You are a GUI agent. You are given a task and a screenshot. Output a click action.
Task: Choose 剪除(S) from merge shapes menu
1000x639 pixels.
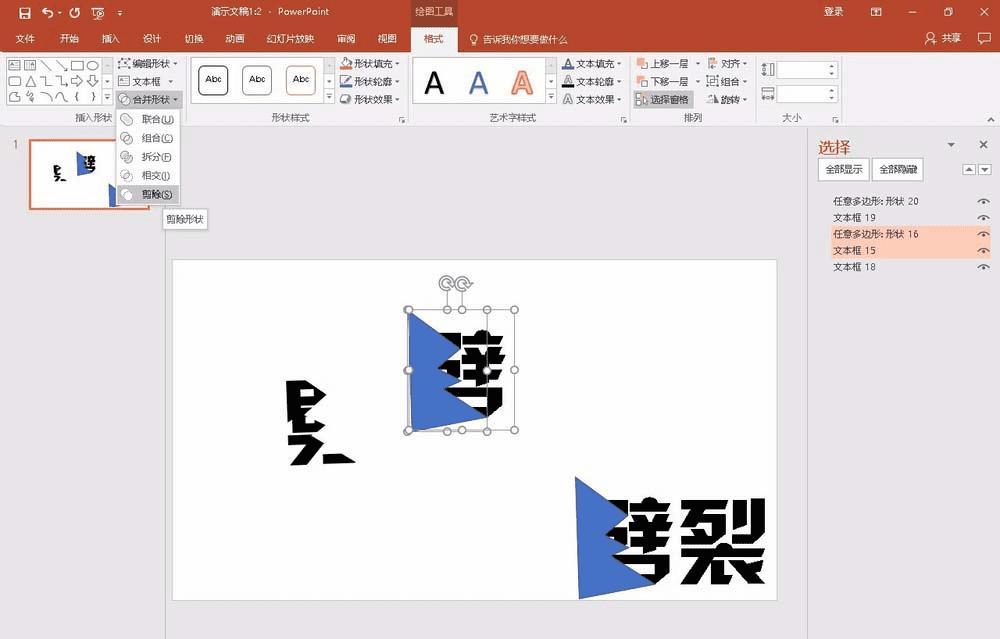pyautogui.click(x=148, y=195)
